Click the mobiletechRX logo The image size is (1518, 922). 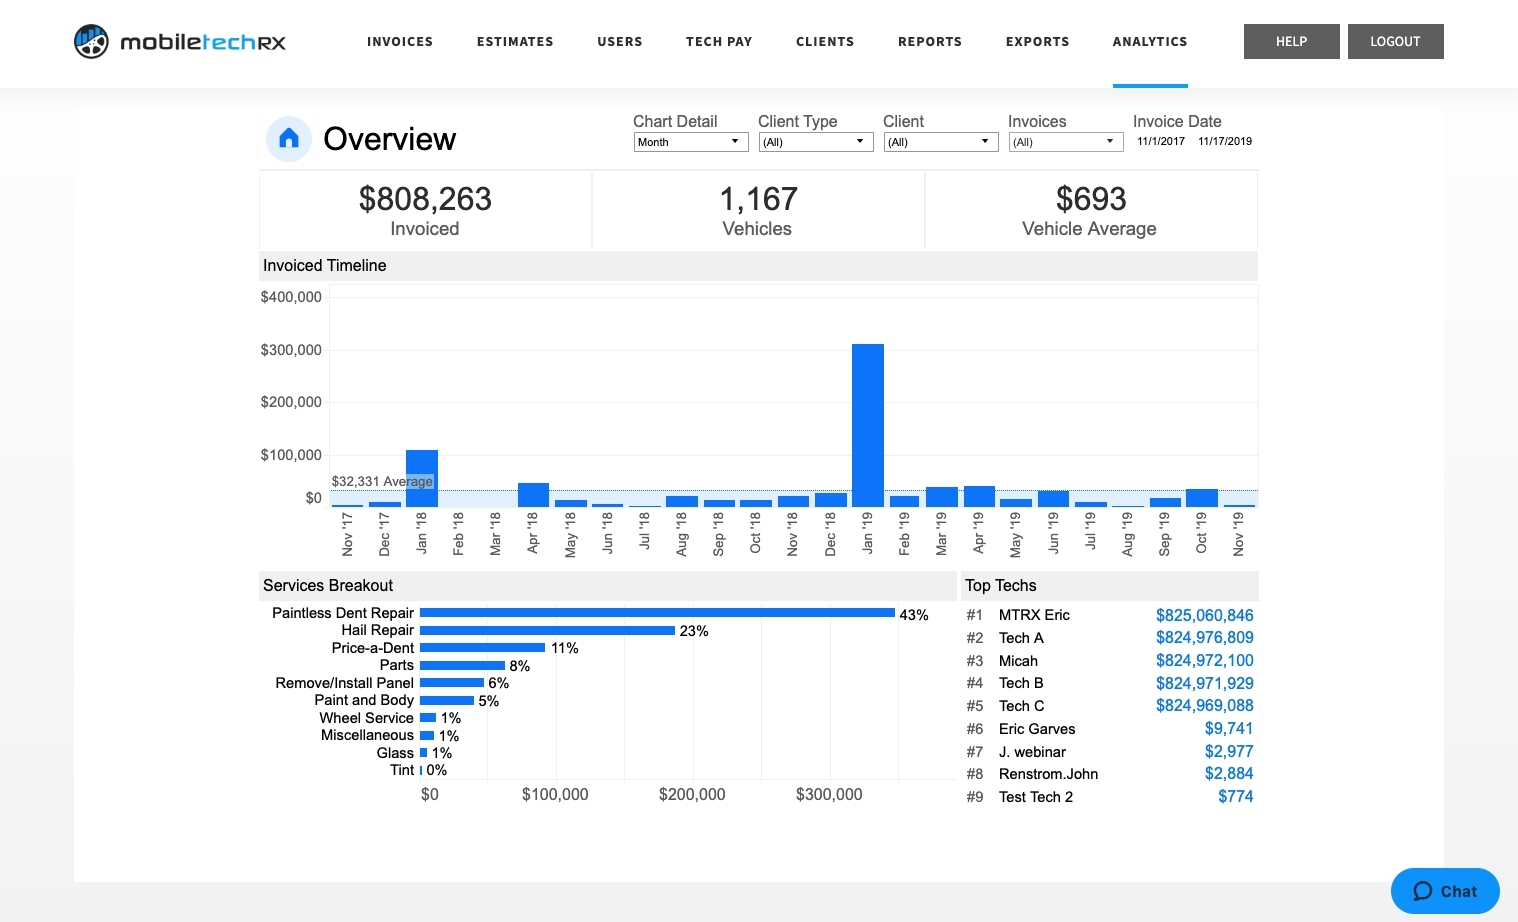tap(180, 41)
